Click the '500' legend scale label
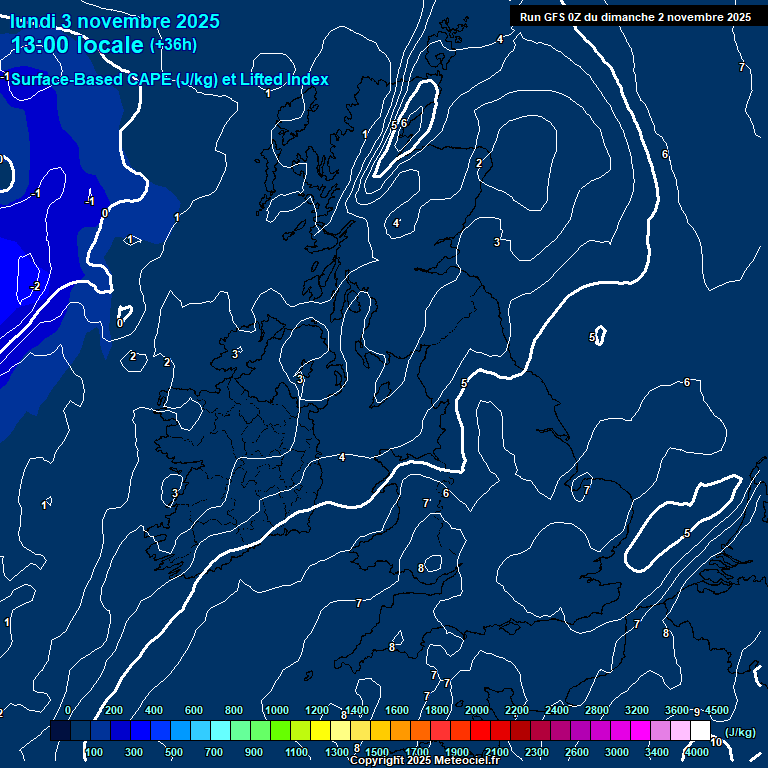The image size is (768, 768). pos(174,752)
